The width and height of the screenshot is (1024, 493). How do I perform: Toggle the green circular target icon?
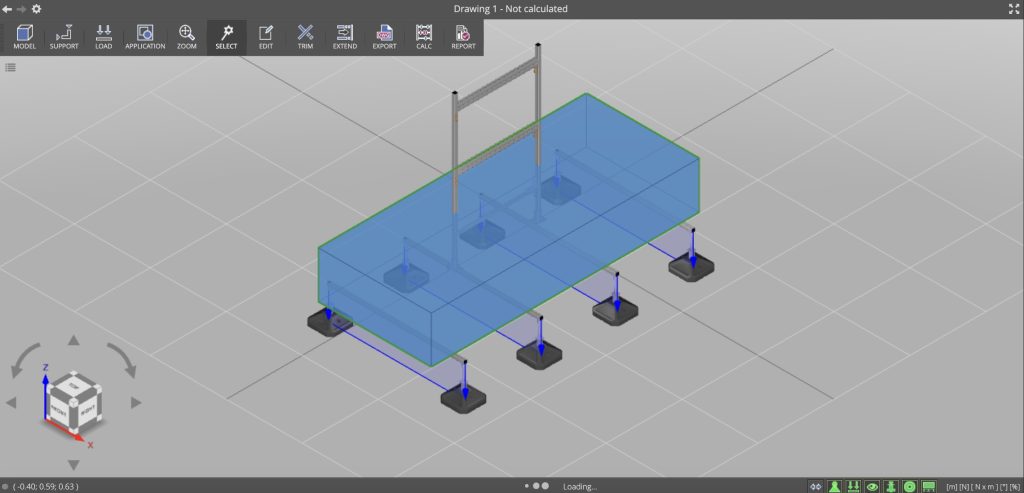pyautogui.click(x=910, y=486)
